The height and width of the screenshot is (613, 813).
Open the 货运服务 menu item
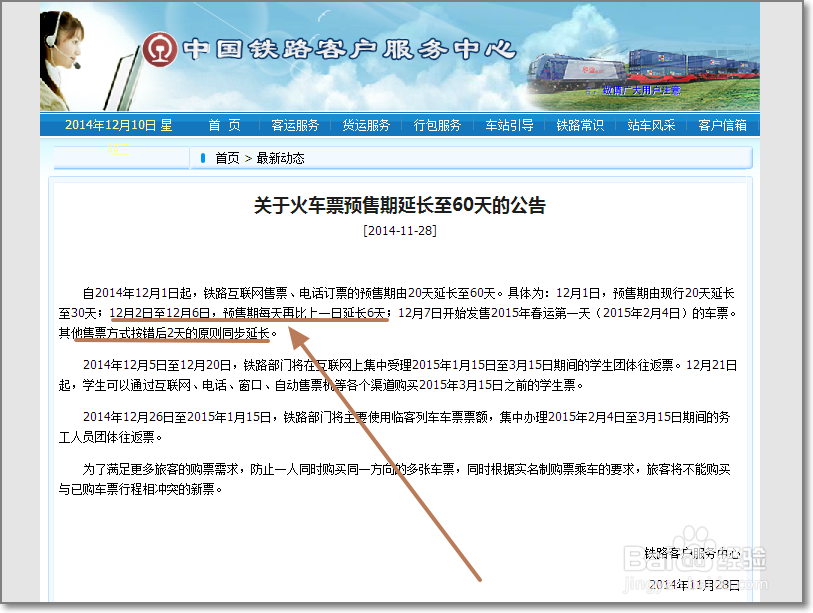pos(366,125)
